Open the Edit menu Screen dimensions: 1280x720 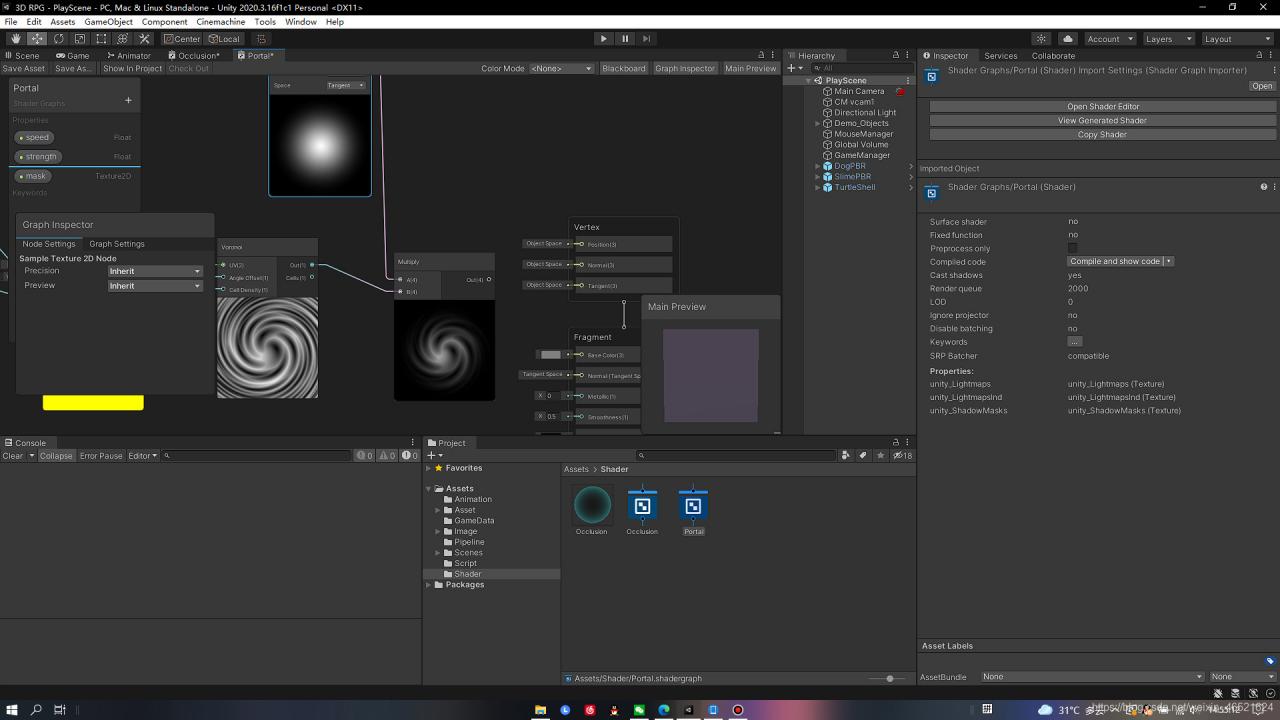point(34,21)
